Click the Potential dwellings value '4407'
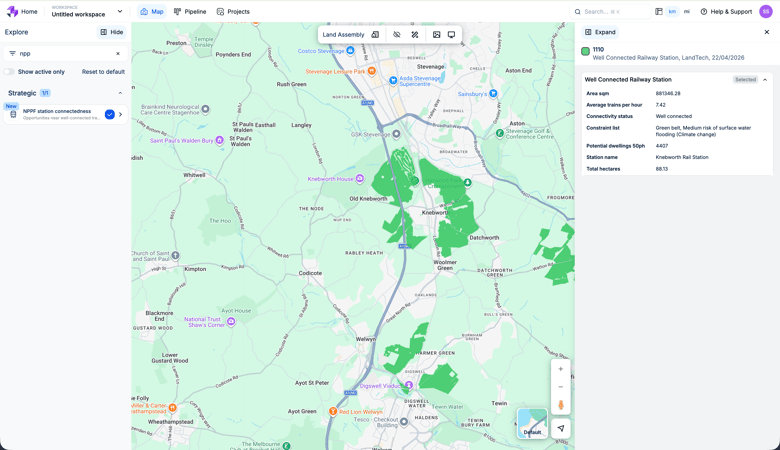 tap(662, 146)
